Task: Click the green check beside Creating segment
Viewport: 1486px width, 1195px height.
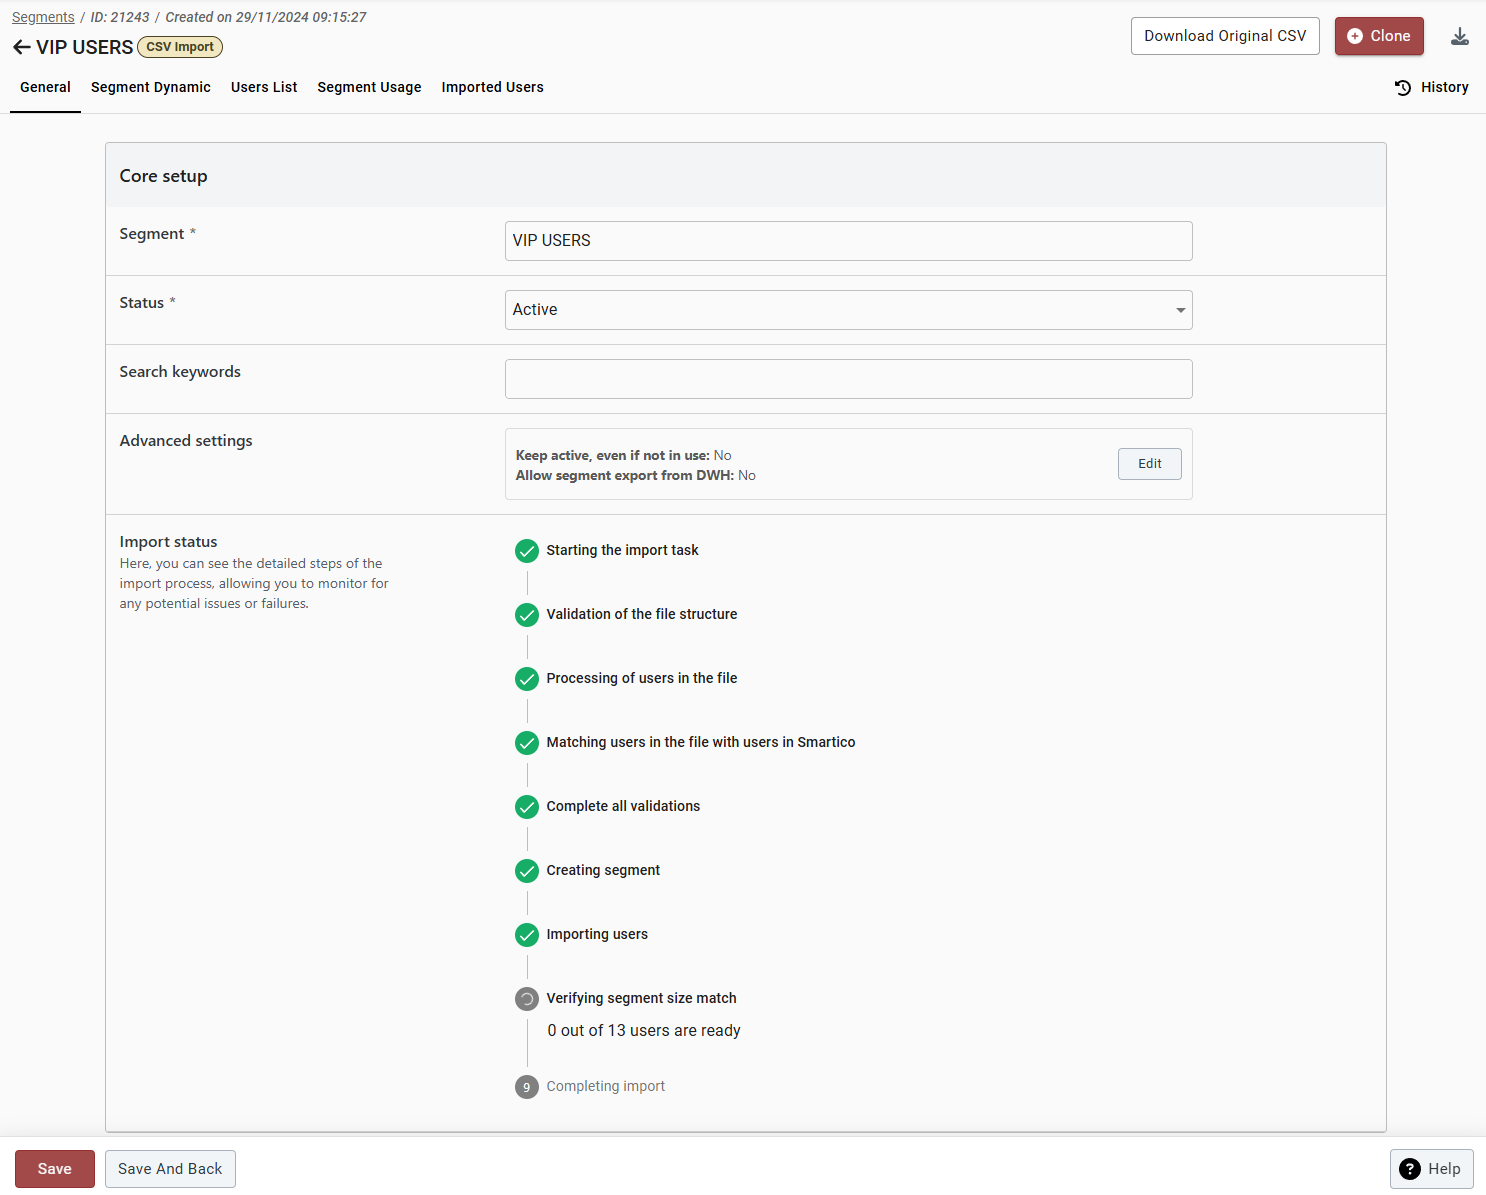Action: [x=527, y=871]
